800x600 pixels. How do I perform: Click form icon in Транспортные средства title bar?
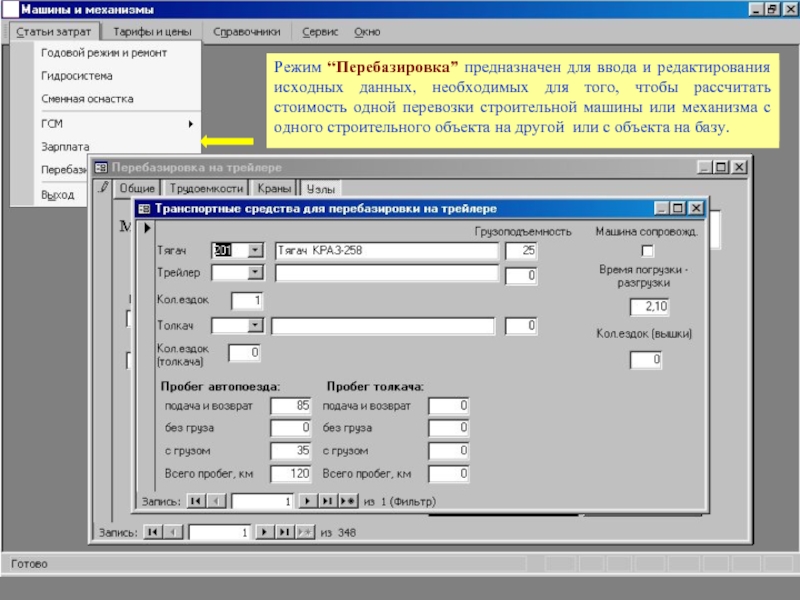tap(144, 209)
